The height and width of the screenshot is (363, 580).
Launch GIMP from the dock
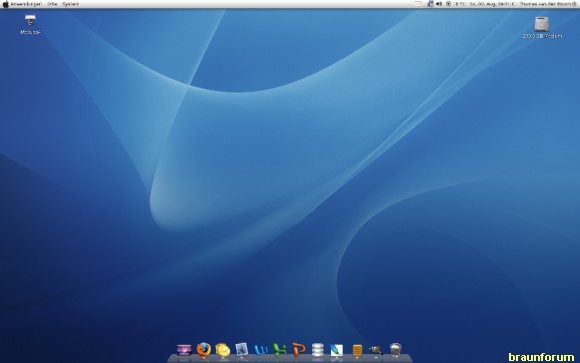coord(375,350)
